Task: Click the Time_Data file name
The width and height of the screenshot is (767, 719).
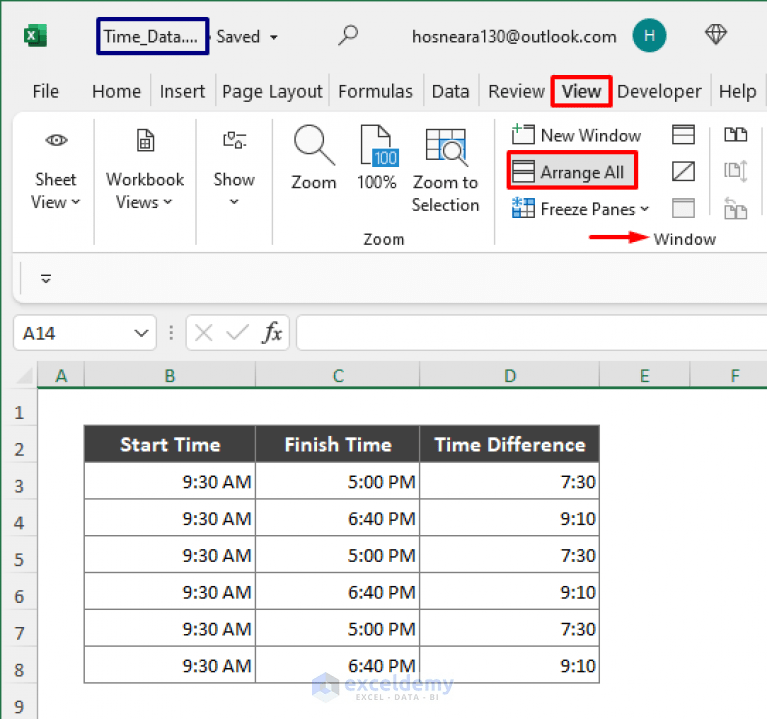Action: pos(151,37)
